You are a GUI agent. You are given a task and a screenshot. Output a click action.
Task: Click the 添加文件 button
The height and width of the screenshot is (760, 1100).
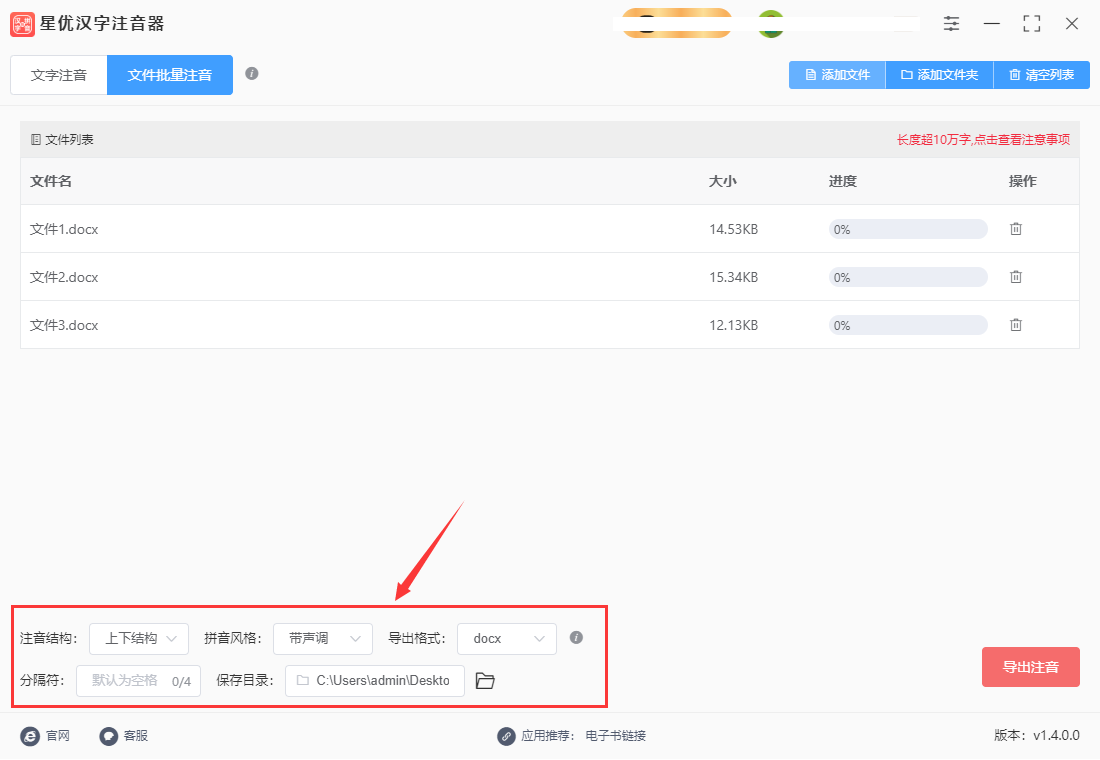click(837, 75)
